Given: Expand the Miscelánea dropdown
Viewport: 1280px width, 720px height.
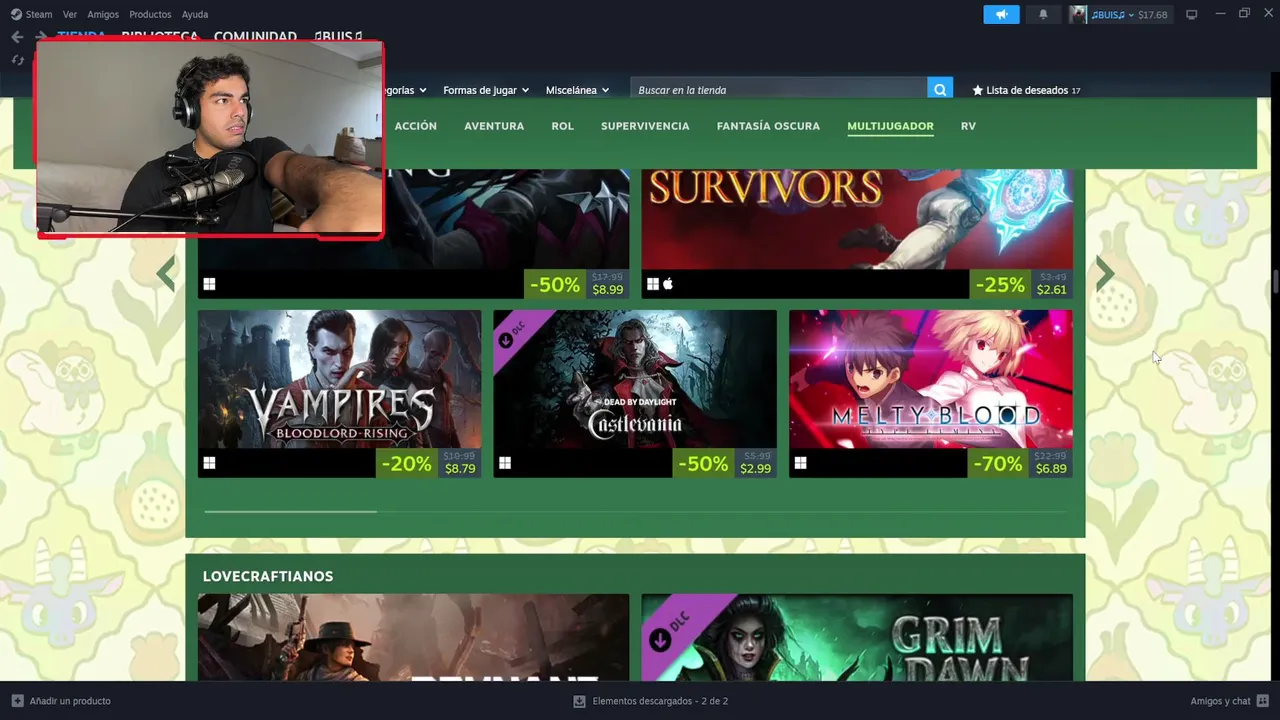Looking at the screenshot, I should pyautogui.click(x=577, y=90).
